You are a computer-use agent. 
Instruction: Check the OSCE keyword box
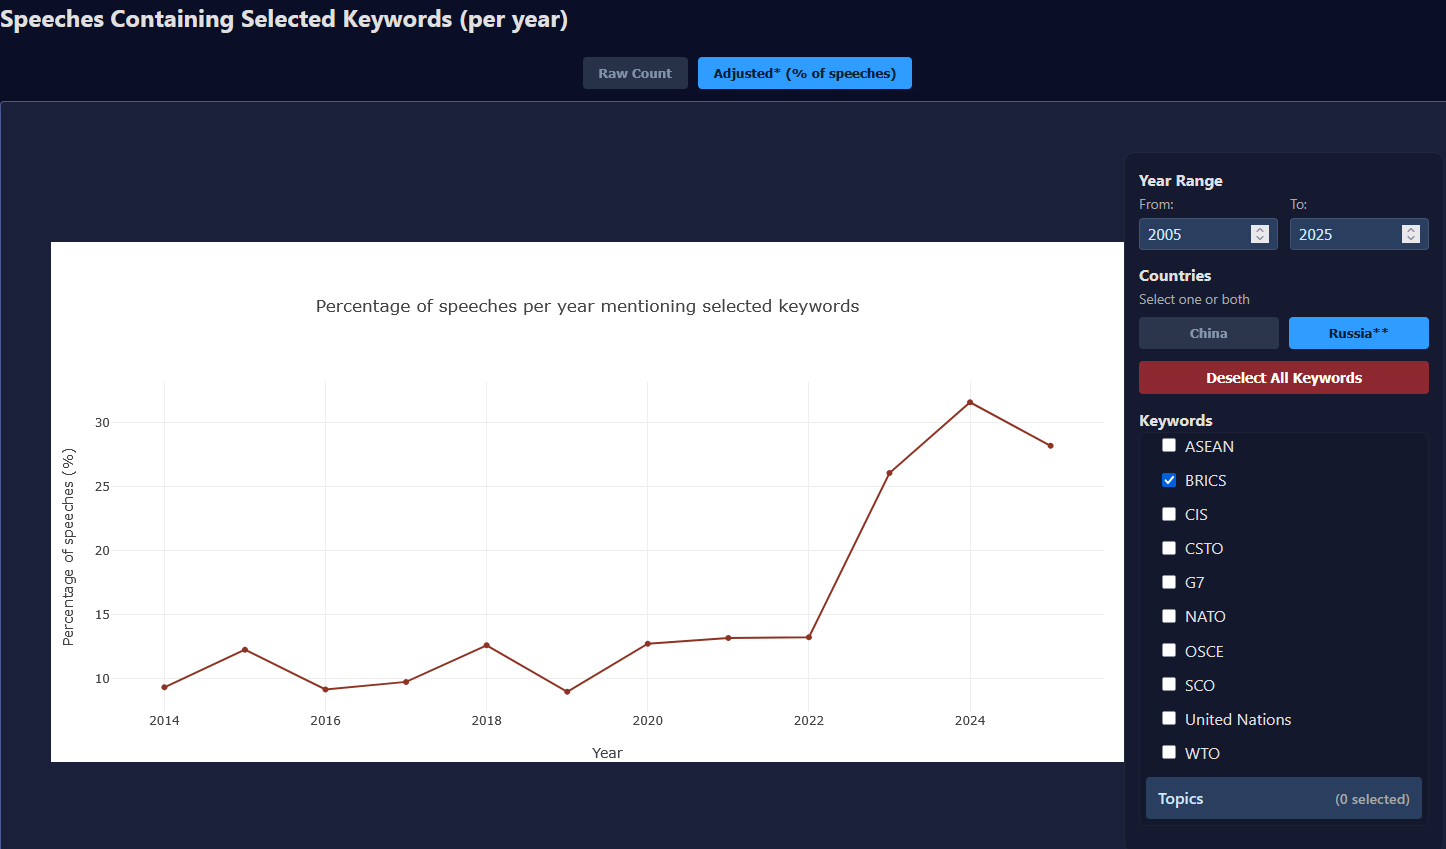(1169, 651)
